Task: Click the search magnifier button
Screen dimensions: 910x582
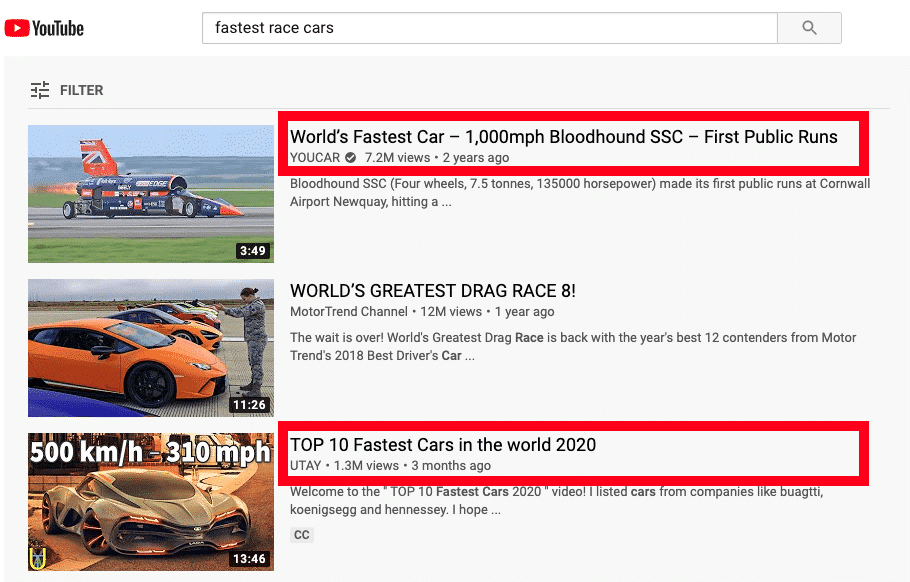Action: (x=809, y=28)
